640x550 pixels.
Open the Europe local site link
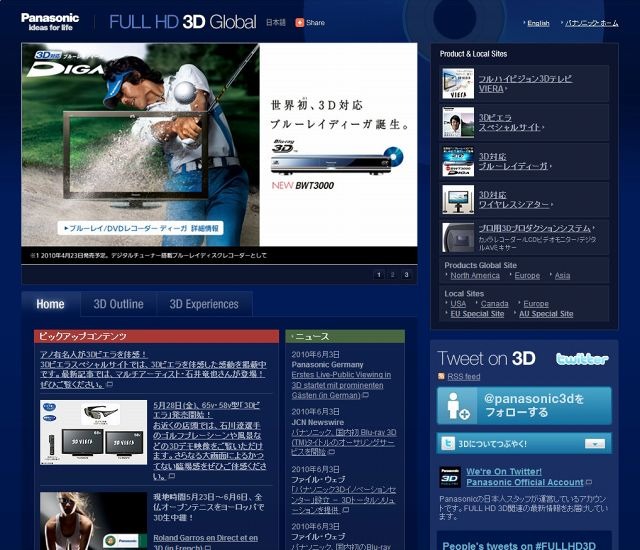click(536, 304)
